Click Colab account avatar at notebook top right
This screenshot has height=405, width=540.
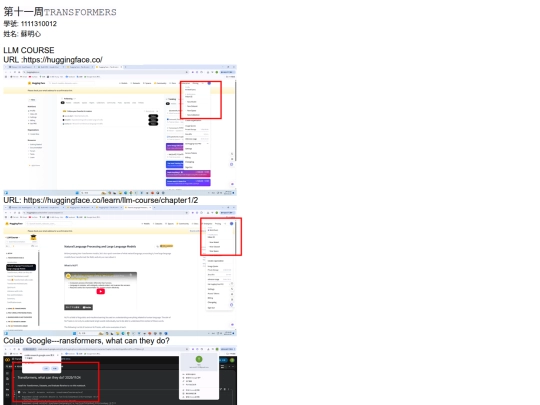pyautogui.click(x=232, y=360)
